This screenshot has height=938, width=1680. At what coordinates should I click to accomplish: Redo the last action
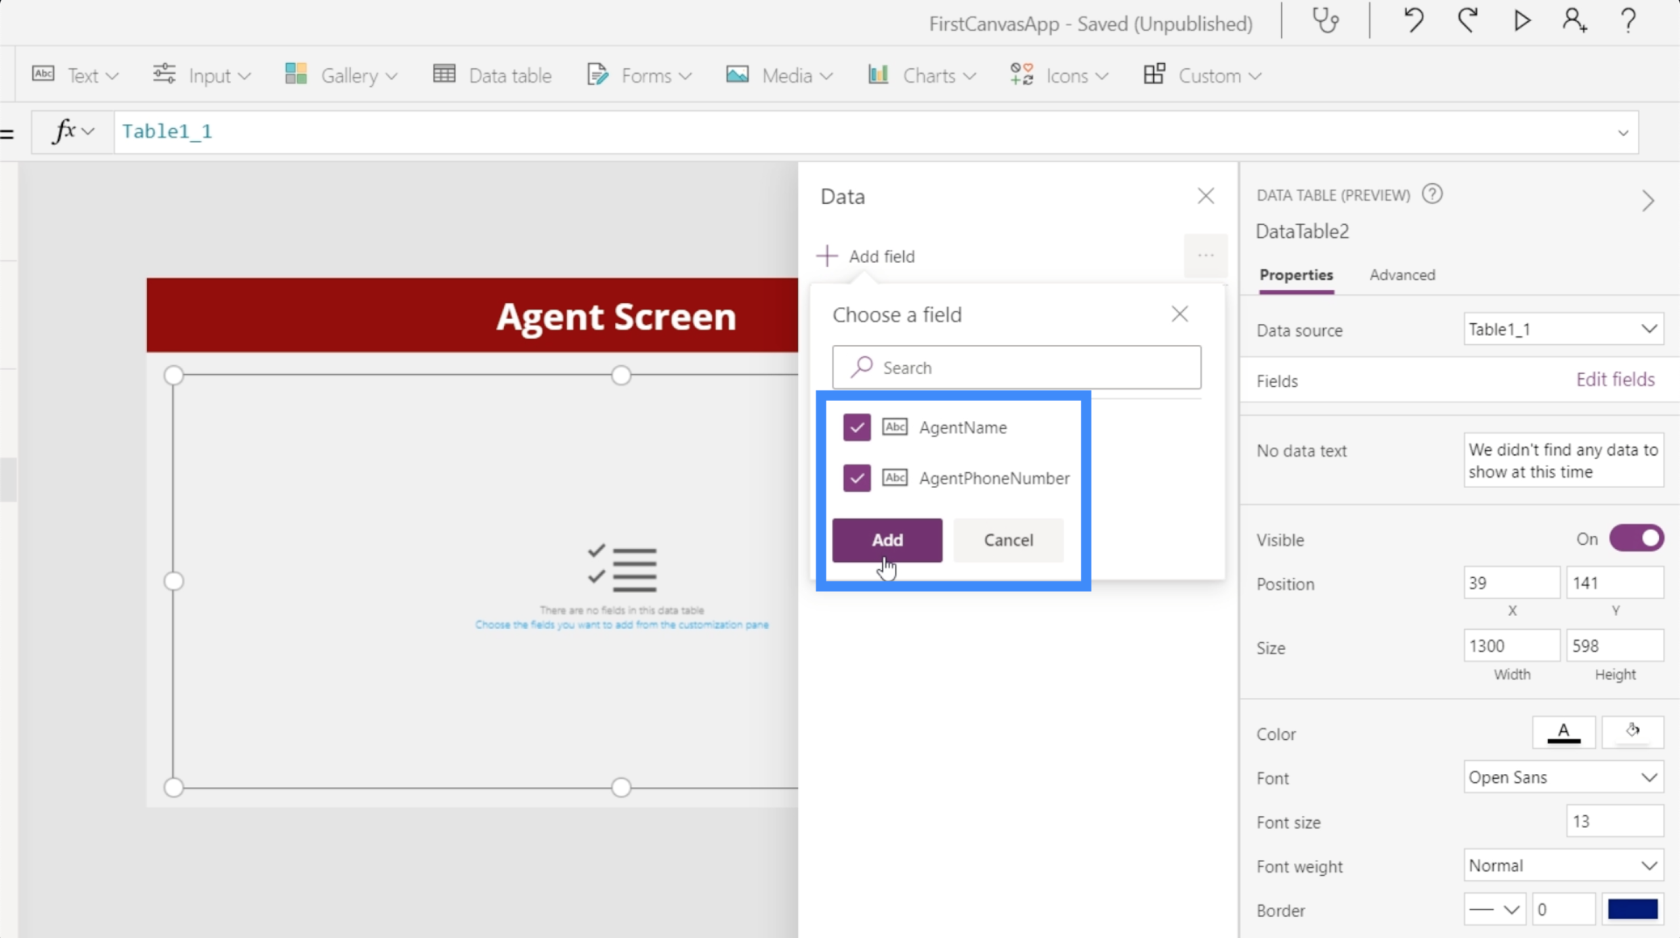pyautogui.click(x=1467, y=21)
